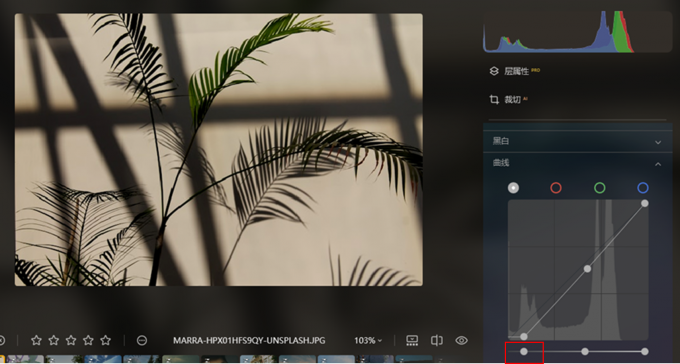Image resolution: width=680 pixels, height=364 pixels.
Task: Click the eye preview icon in bottom toolbar
Action: [x=461, y=341]
